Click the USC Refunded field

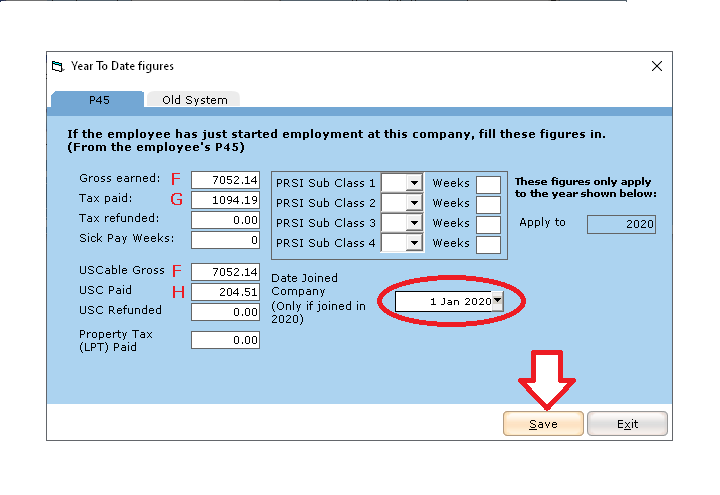pos(225,312)
